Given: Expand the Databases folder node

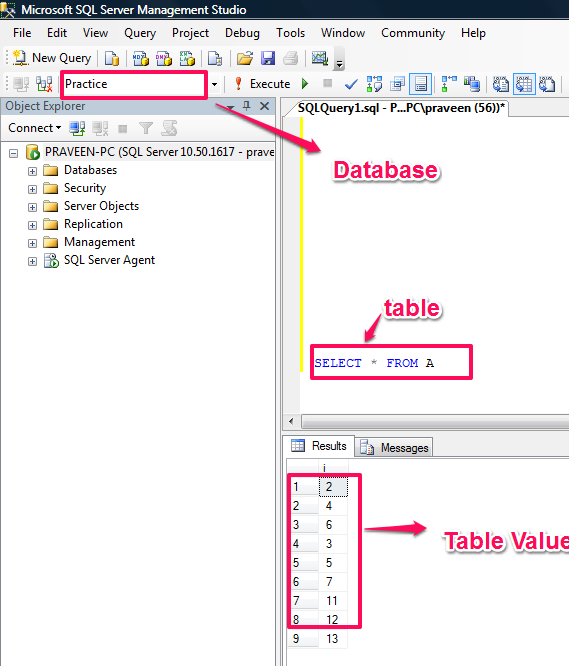Looking at the screenshot, I should tap(32, 171).
